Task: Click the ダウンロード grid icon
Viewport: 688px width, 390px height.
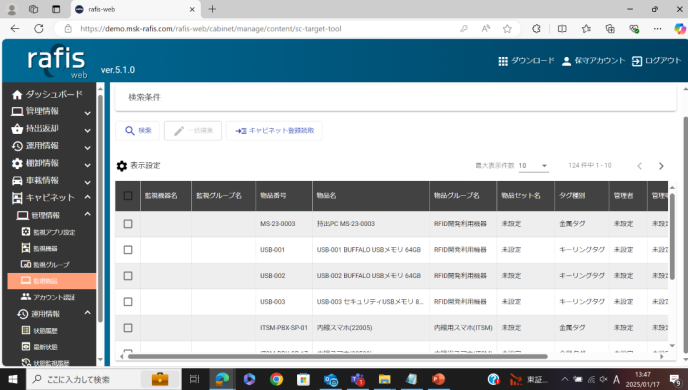Action: point(503,61)
